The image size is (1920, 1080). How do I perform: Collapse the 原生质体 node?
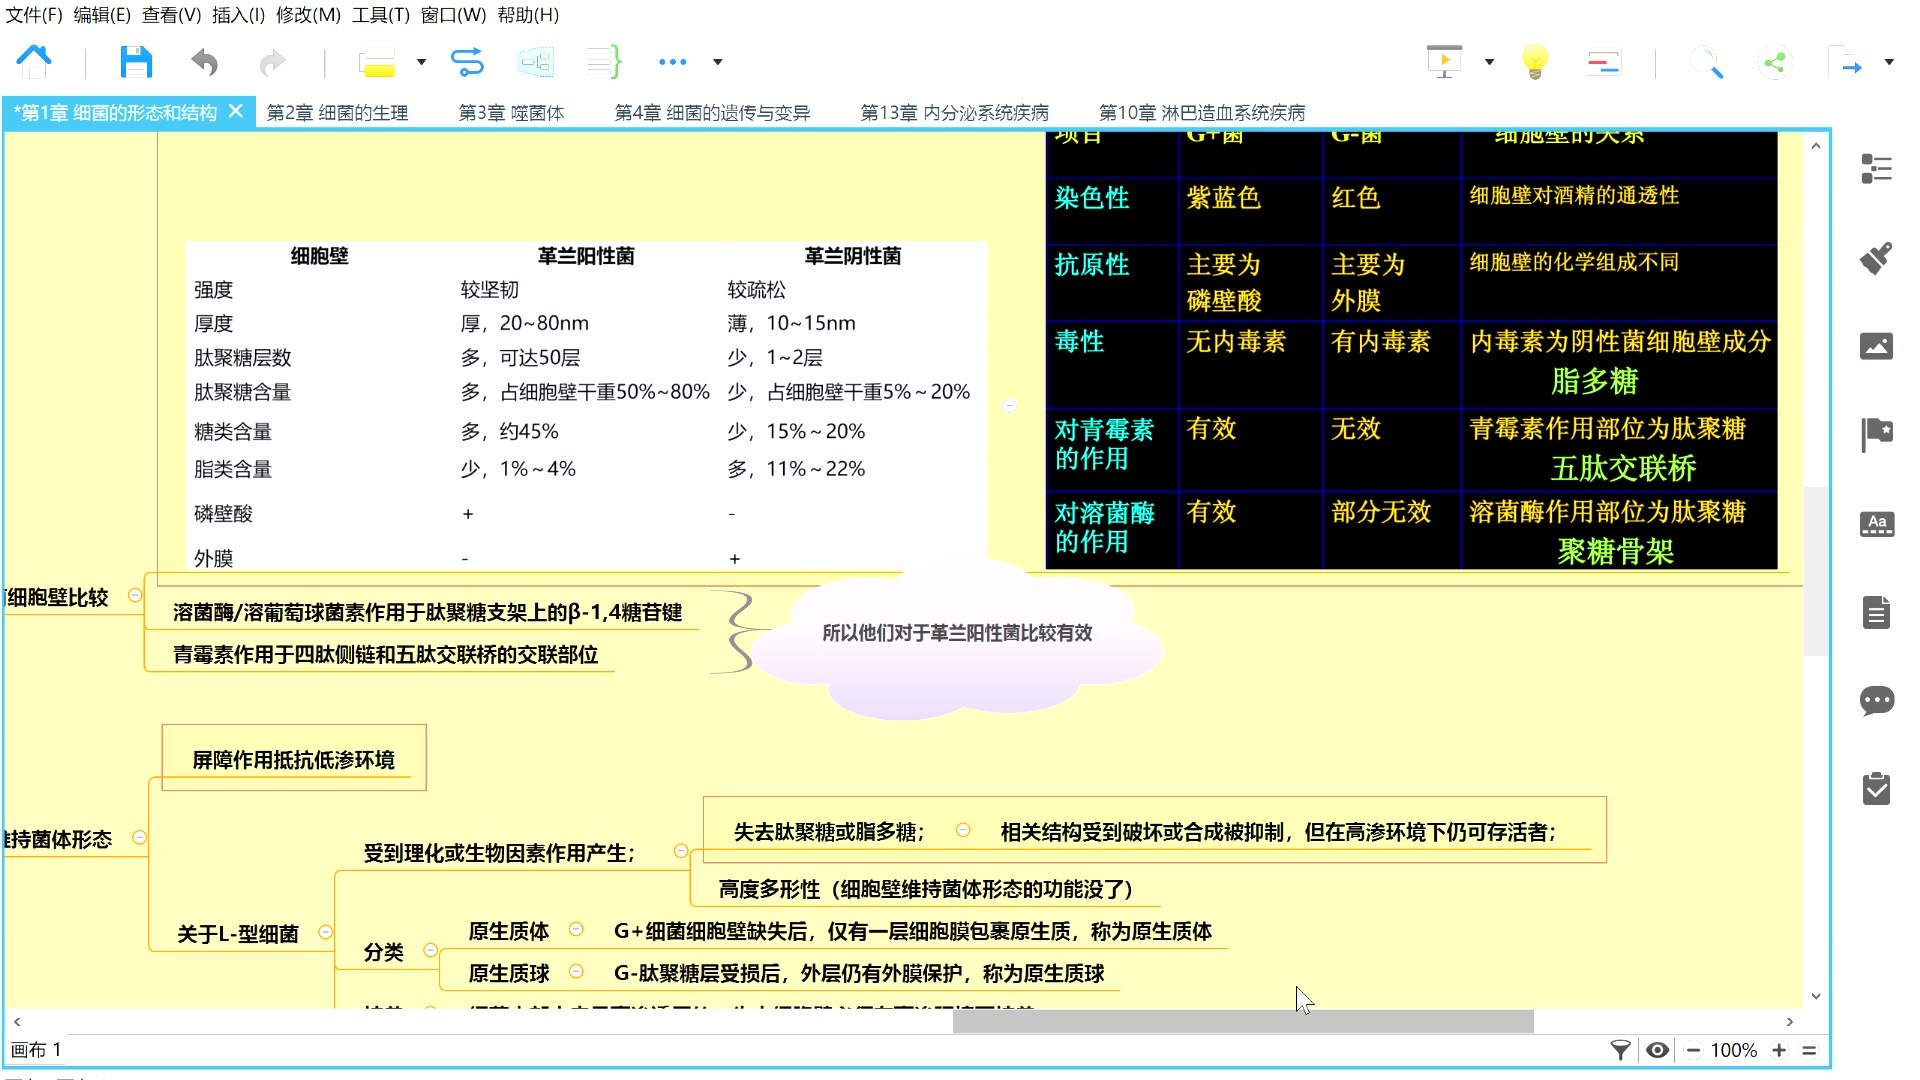coord(576,929)
